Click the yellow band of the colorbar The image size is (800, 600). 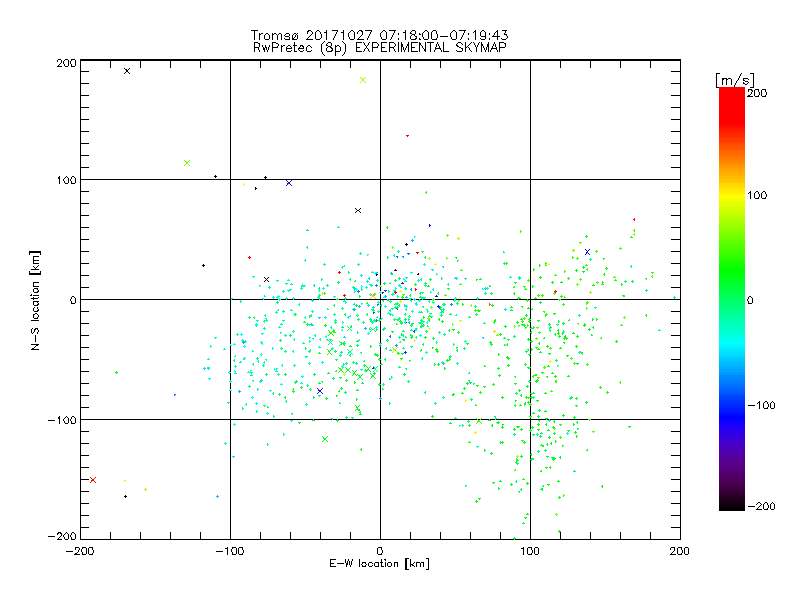(x=732, y=196)
